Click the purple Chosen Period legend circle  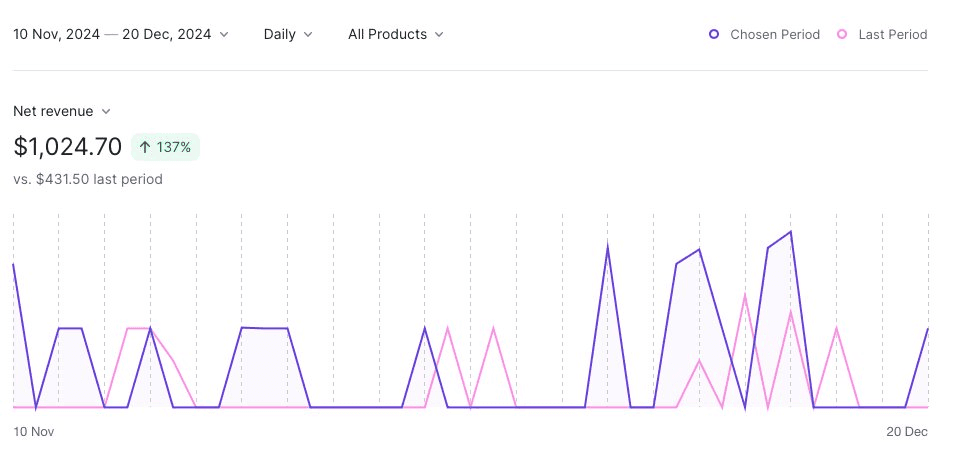point(714,34)
